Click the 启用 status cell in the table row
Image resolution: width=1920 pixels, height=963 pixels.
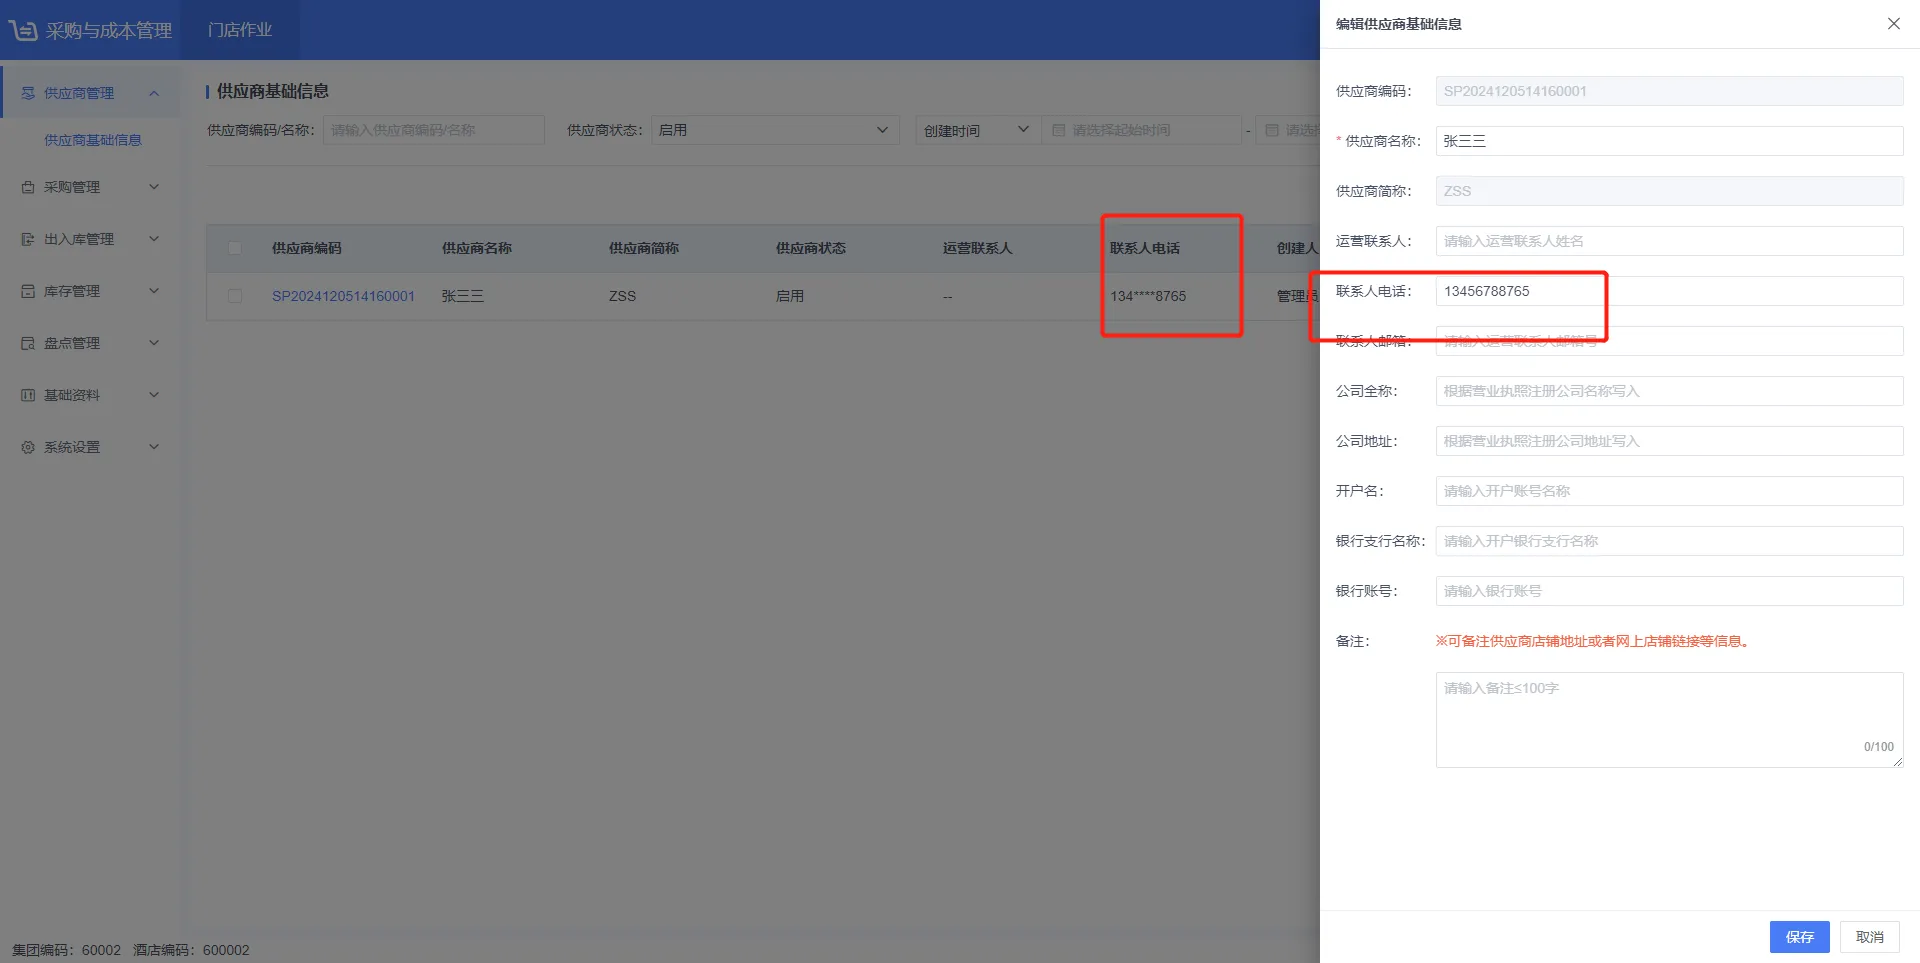790,296
